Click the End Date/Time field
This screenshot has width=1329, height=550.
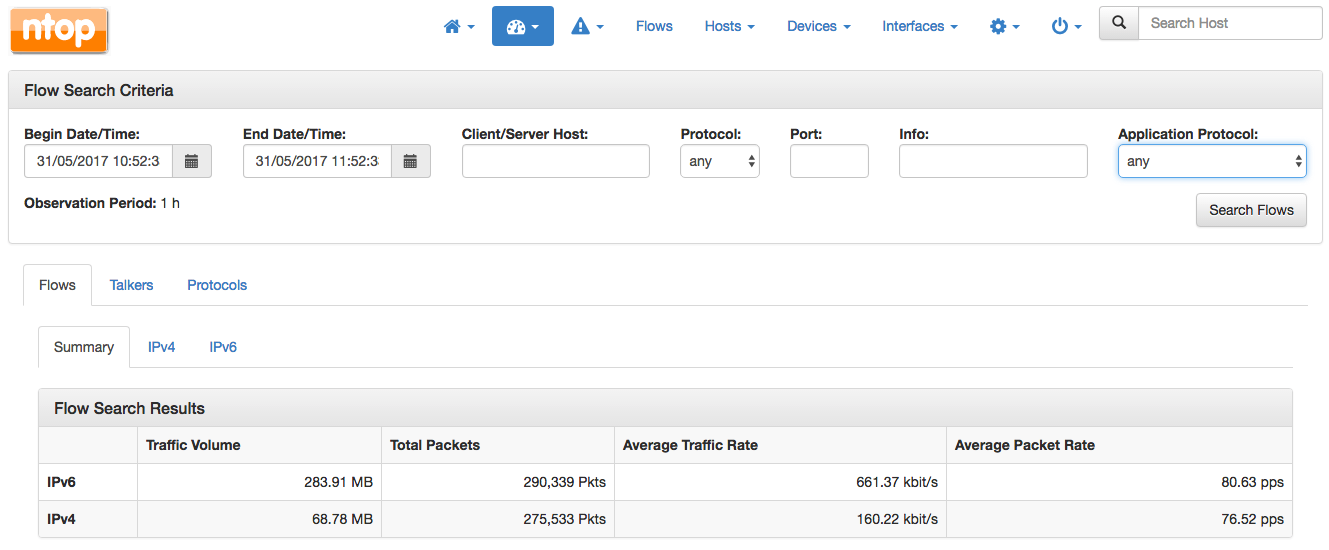pyautogui.click(x=317, y=161)
